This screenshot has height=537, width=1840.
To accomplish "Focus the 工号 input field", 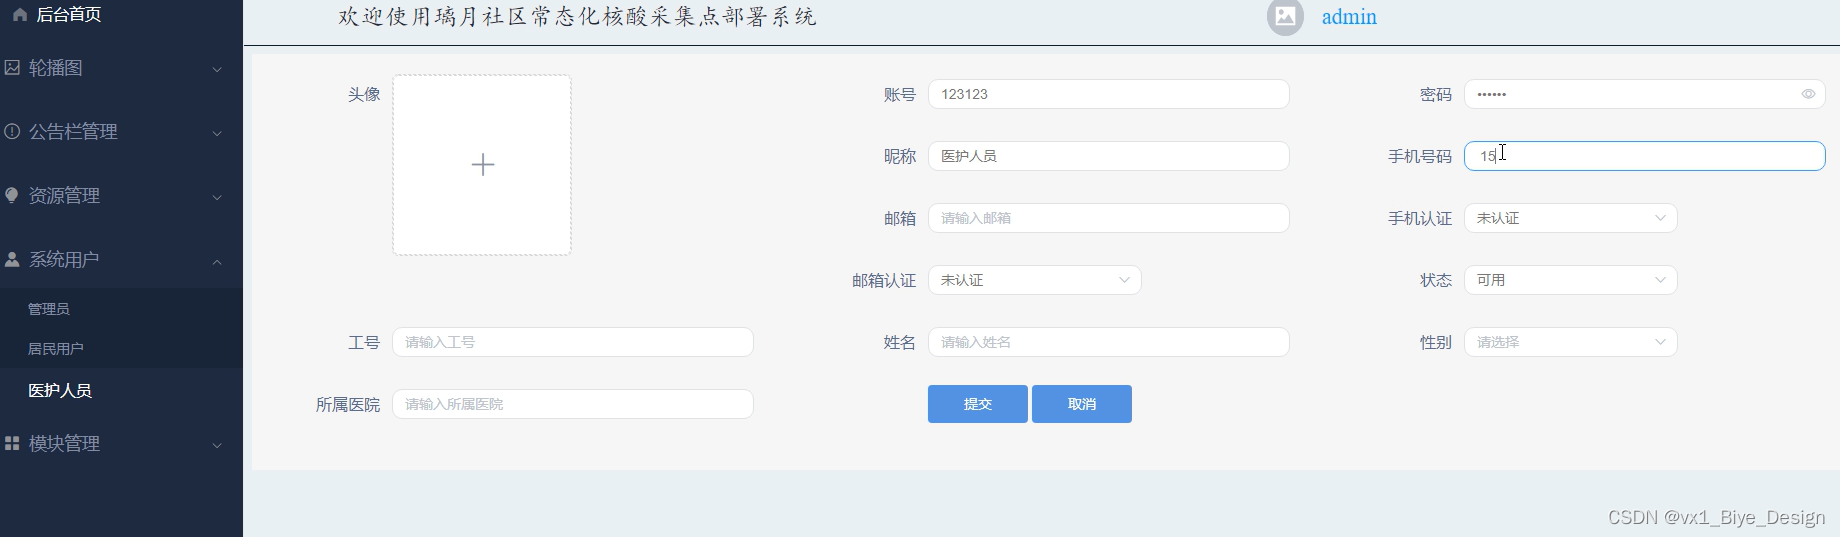I will (x=572, y=342).
